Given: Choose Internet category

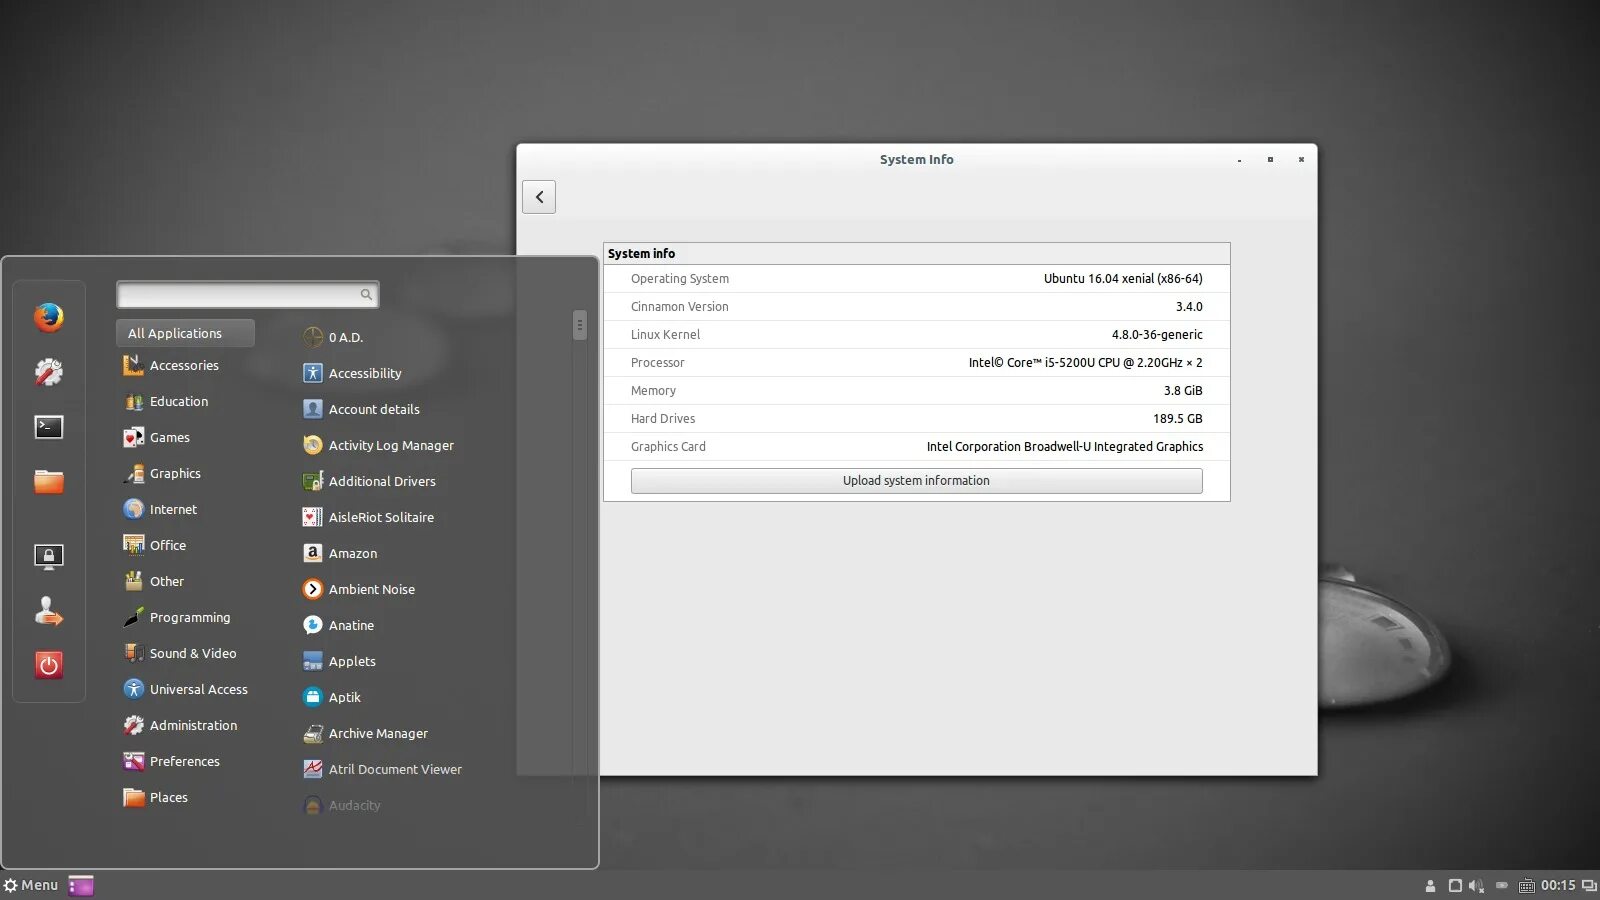Looking at the screenshot, I should pyautogui.click(x=160, y=509).
